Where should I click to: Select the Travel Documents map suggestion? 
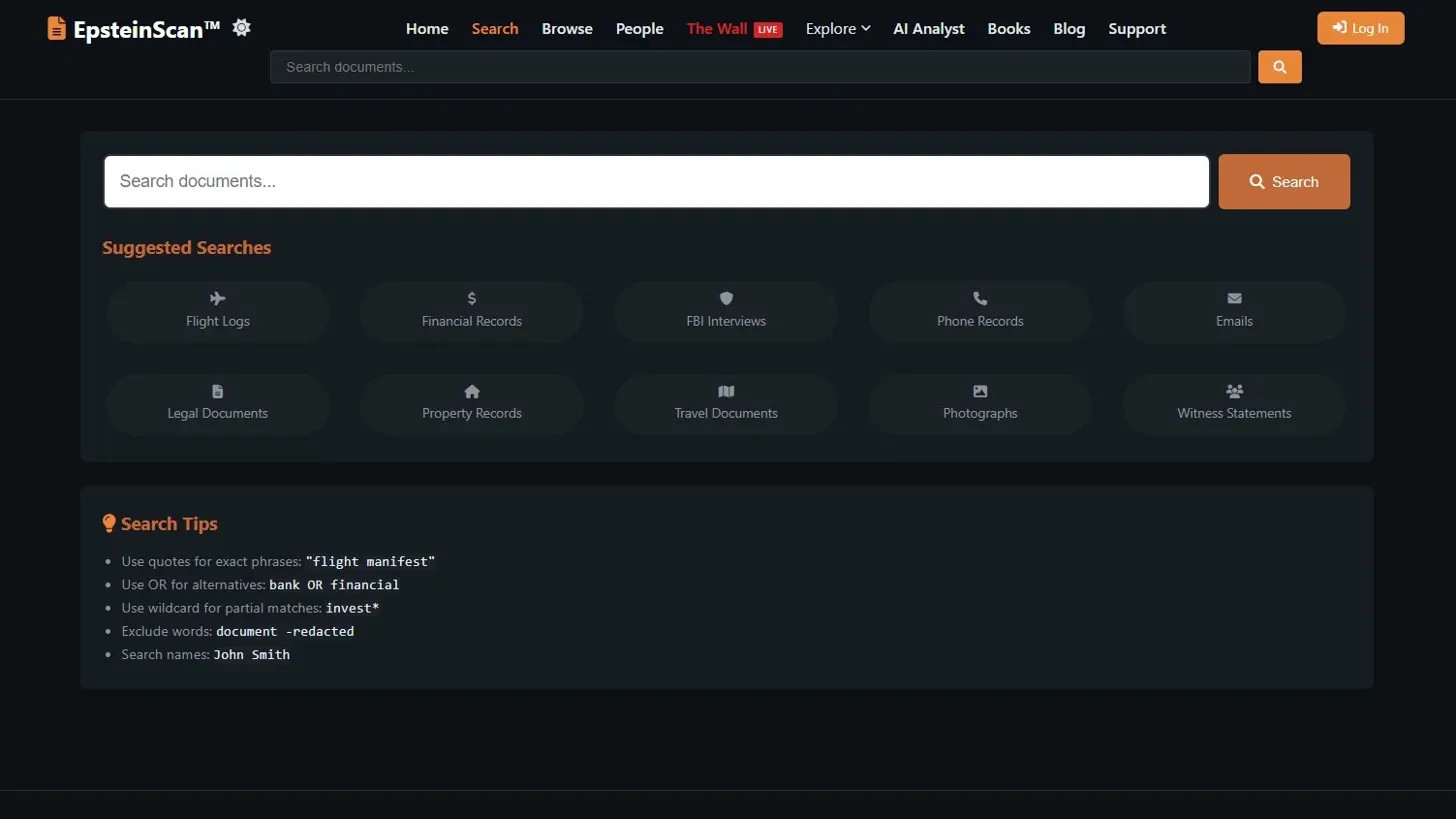coord(726,404)
